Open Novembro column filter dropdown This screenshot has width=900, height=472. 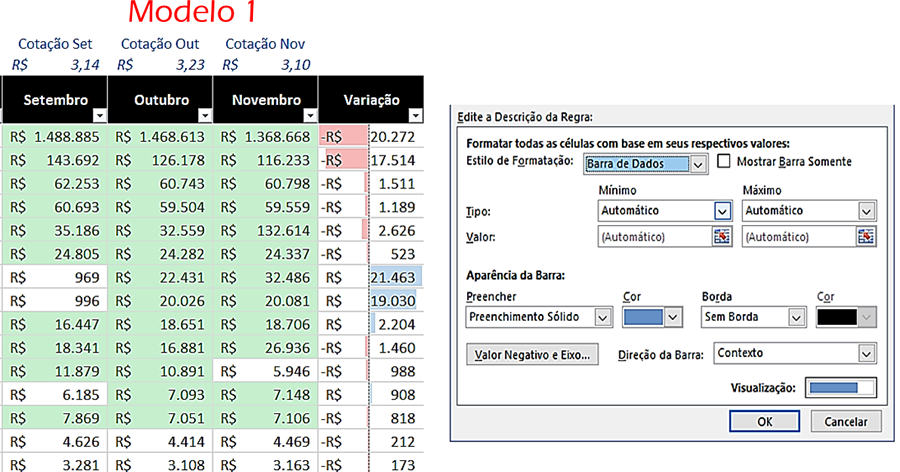pyautogui.click(x=310, y=115)
